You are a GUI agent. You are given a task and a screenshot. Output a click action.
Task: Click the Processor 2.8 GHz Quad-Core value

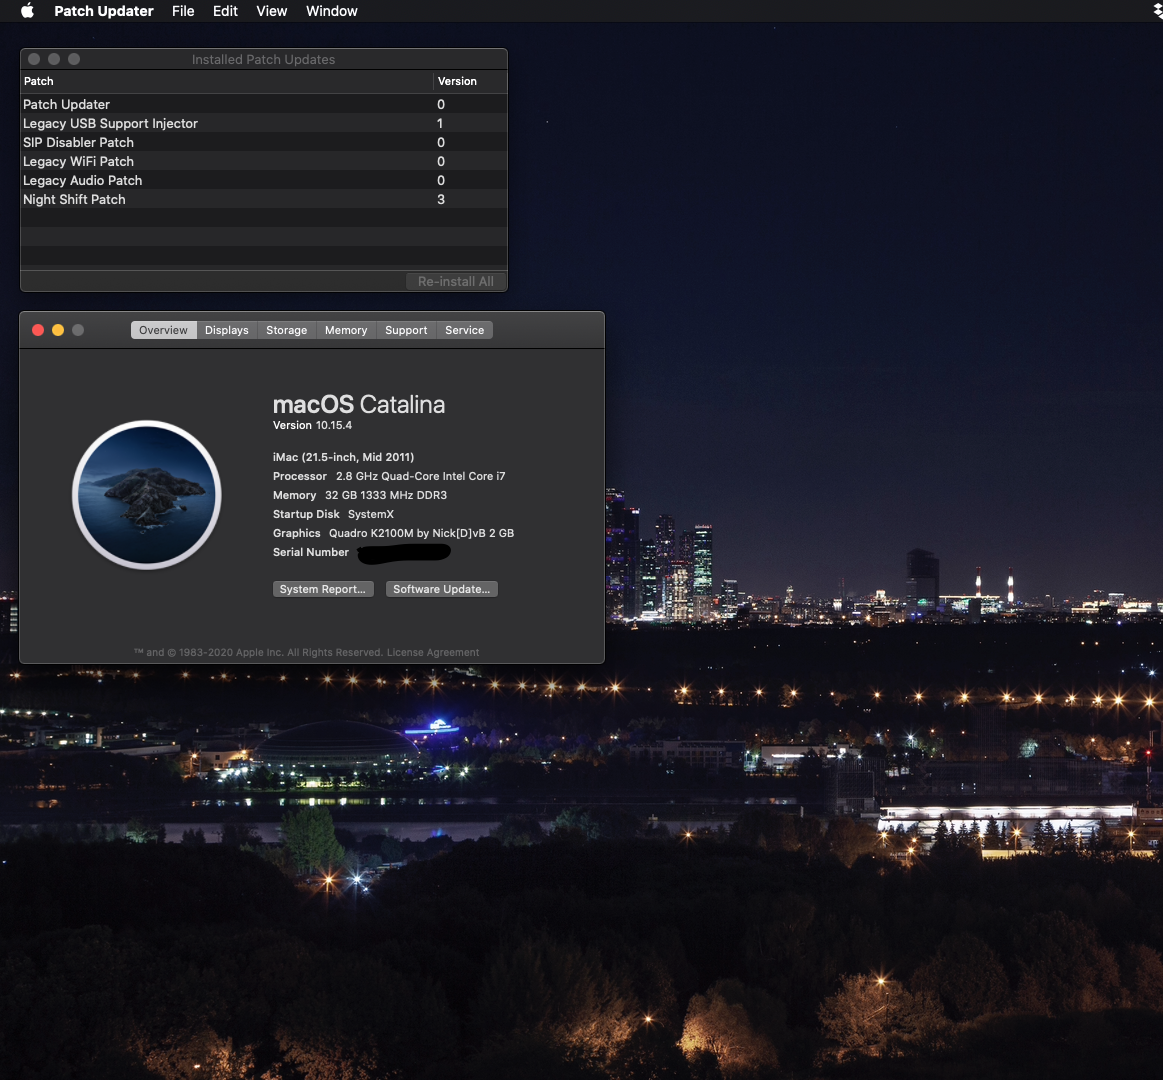(421, 476)
